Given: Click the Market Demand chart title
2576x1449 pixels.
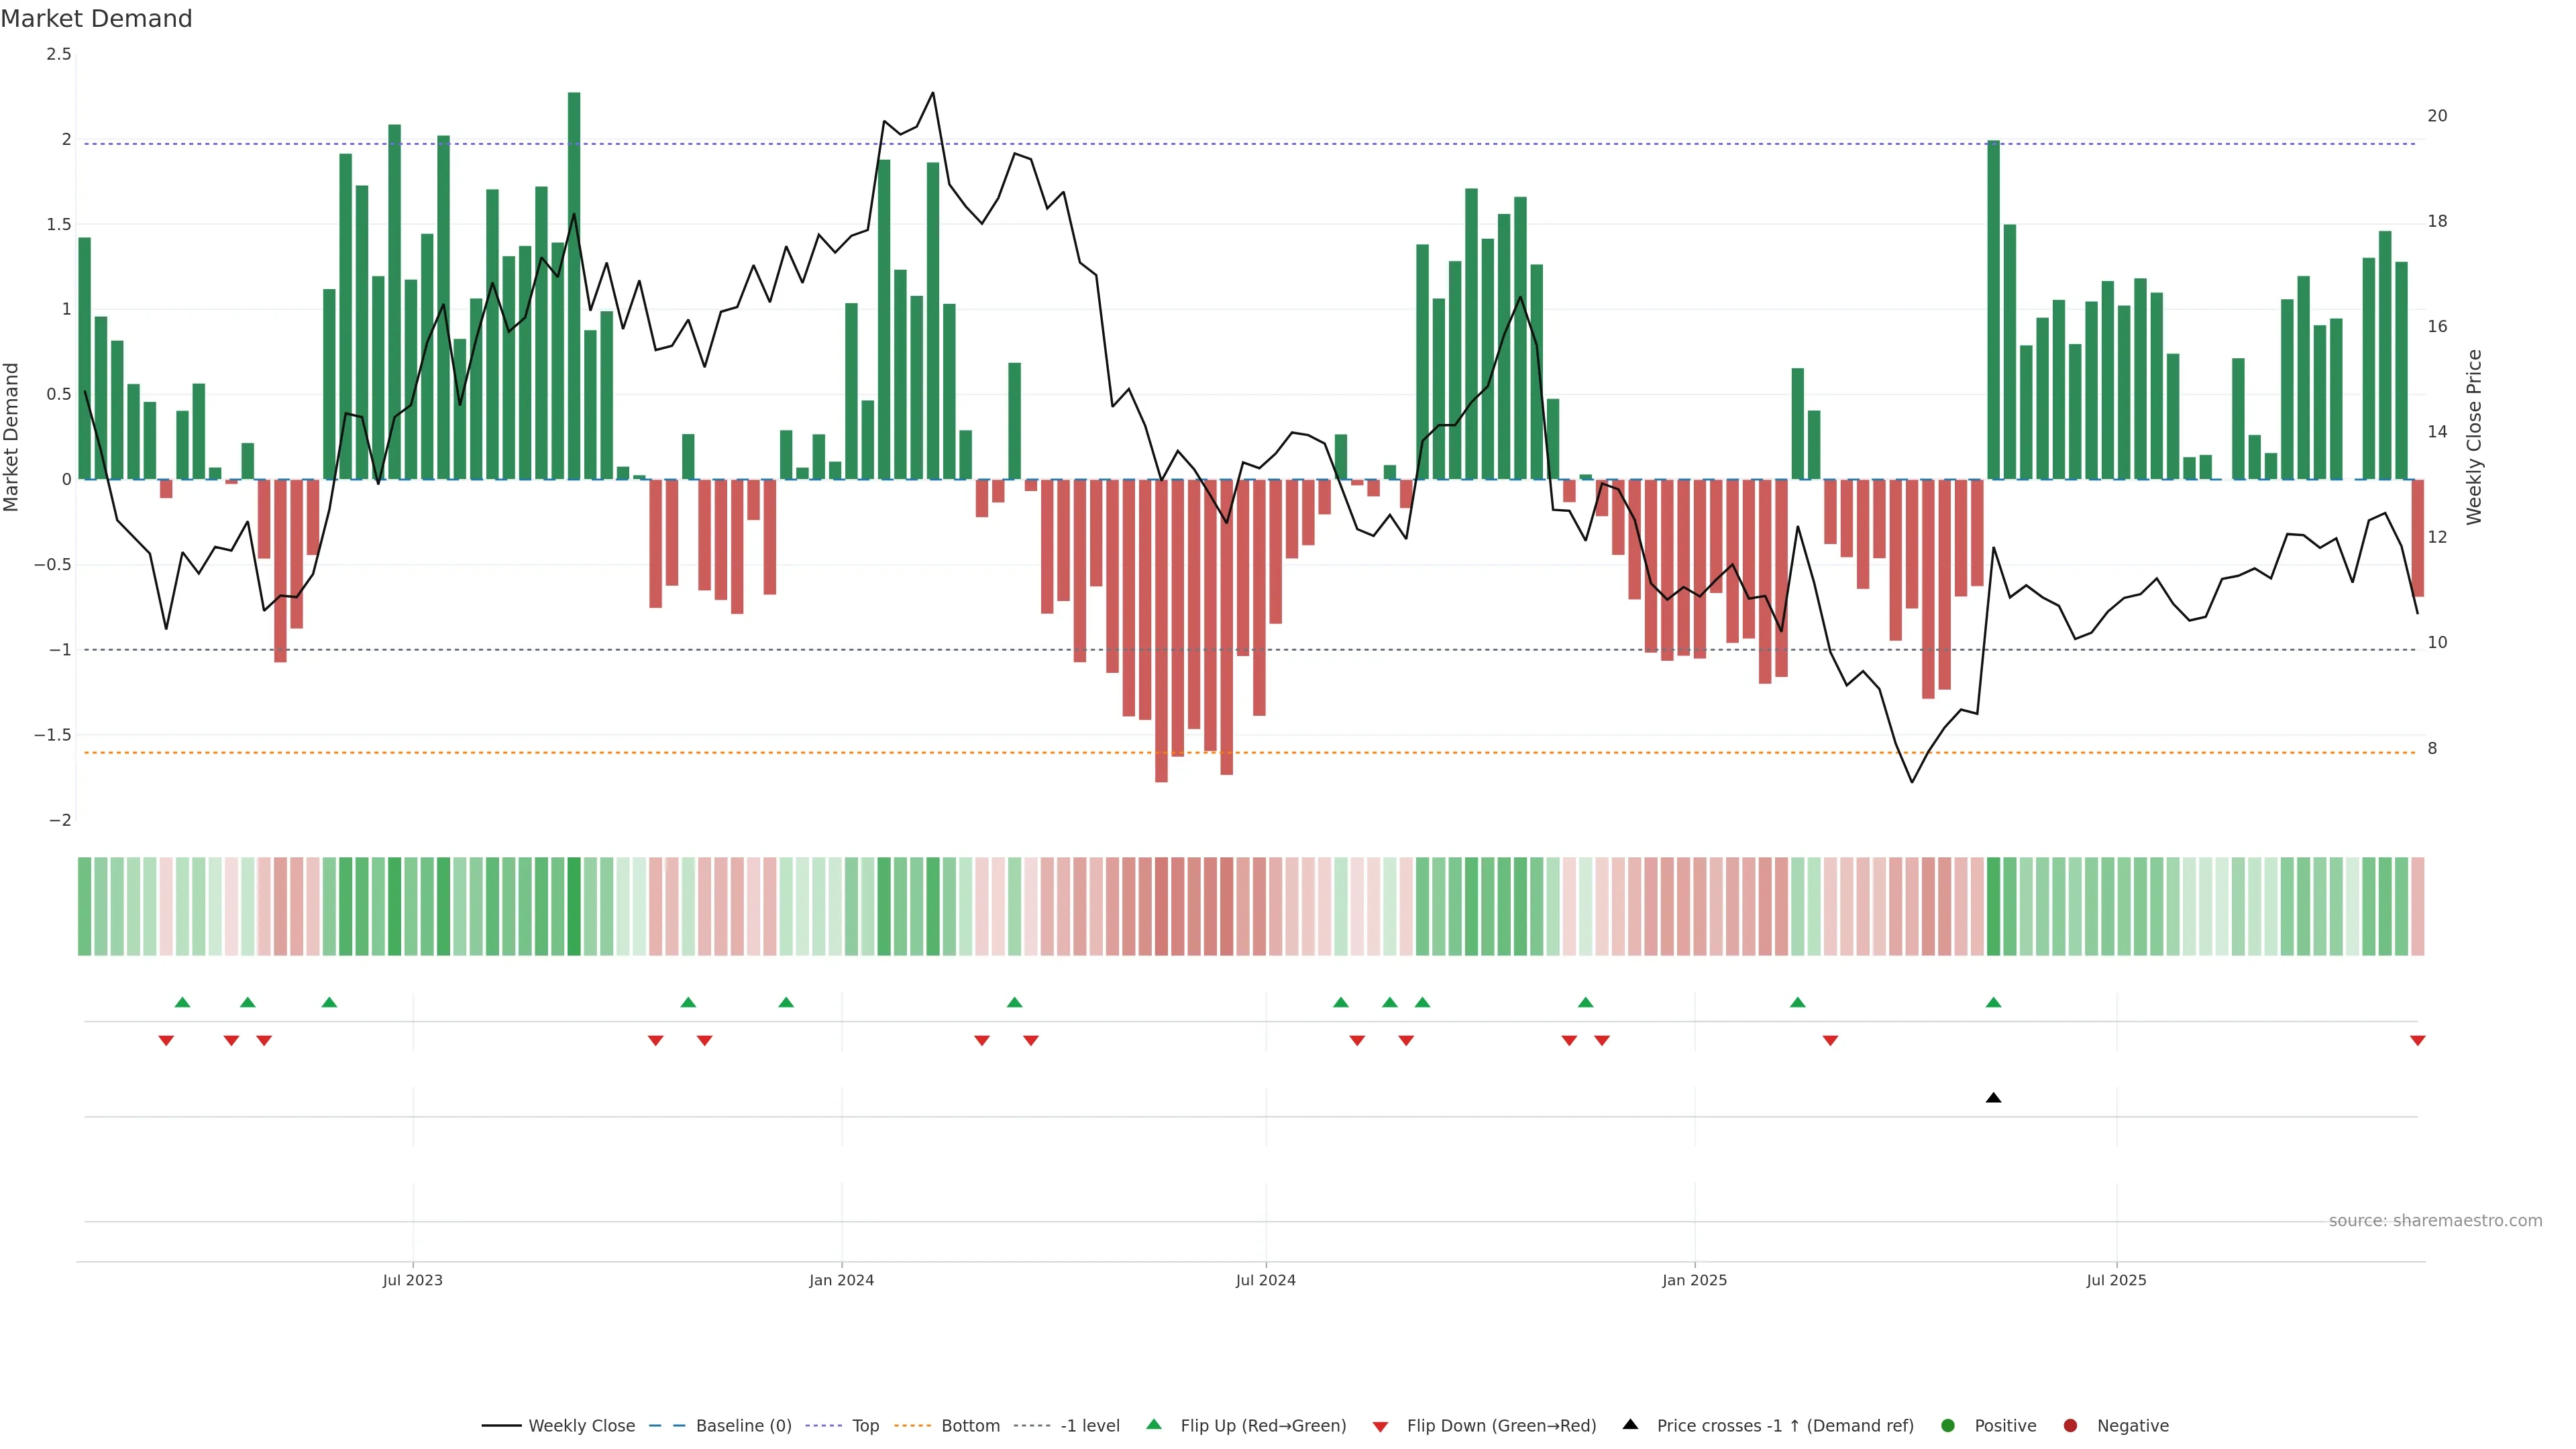Looking at the screenshot, I should pyautogui.click(x=96, y=19).
